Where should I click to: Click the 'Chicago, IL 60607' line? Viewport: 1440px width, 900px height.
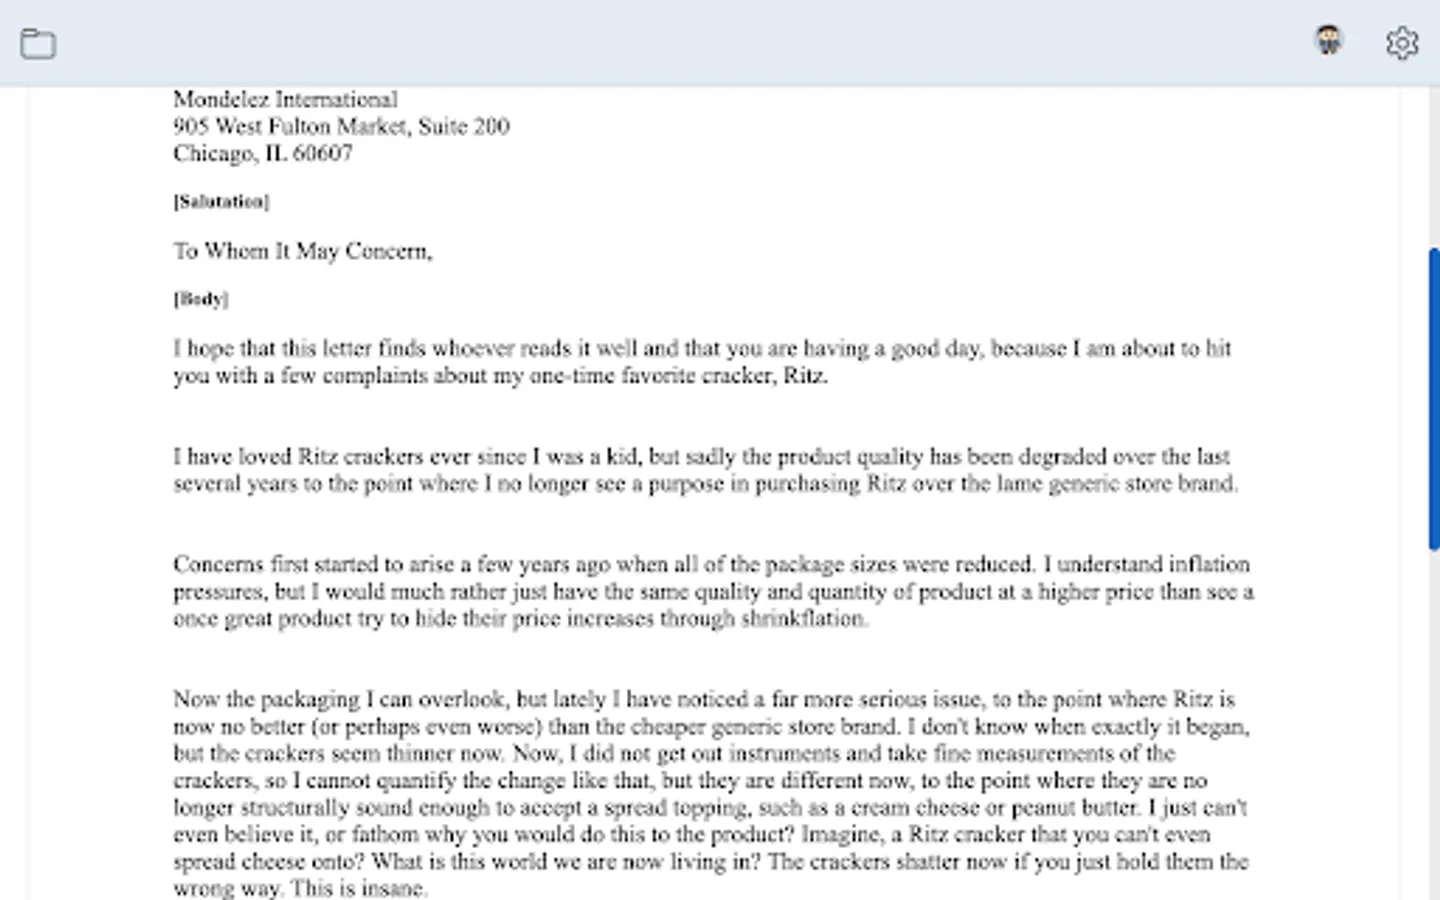pos(262,153)
